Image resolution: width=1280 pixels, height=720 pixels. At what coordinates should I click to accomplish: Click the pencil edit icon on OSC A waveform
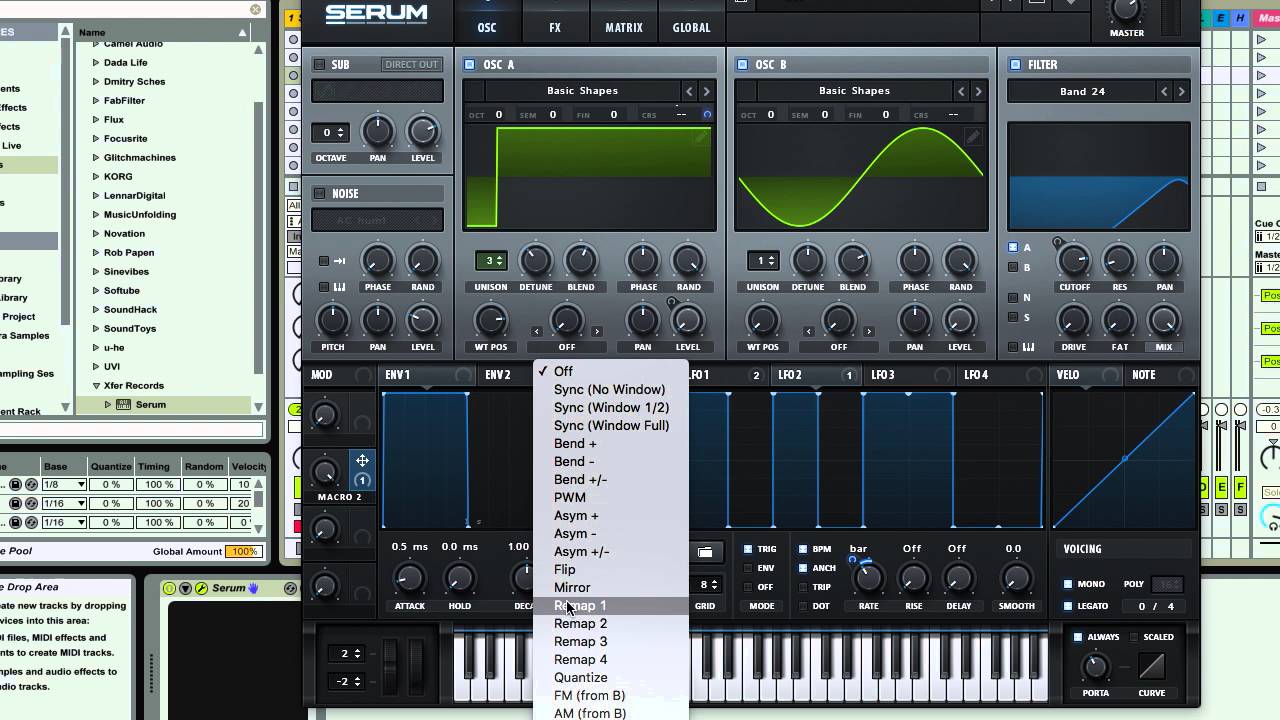(x=702, y=137)
